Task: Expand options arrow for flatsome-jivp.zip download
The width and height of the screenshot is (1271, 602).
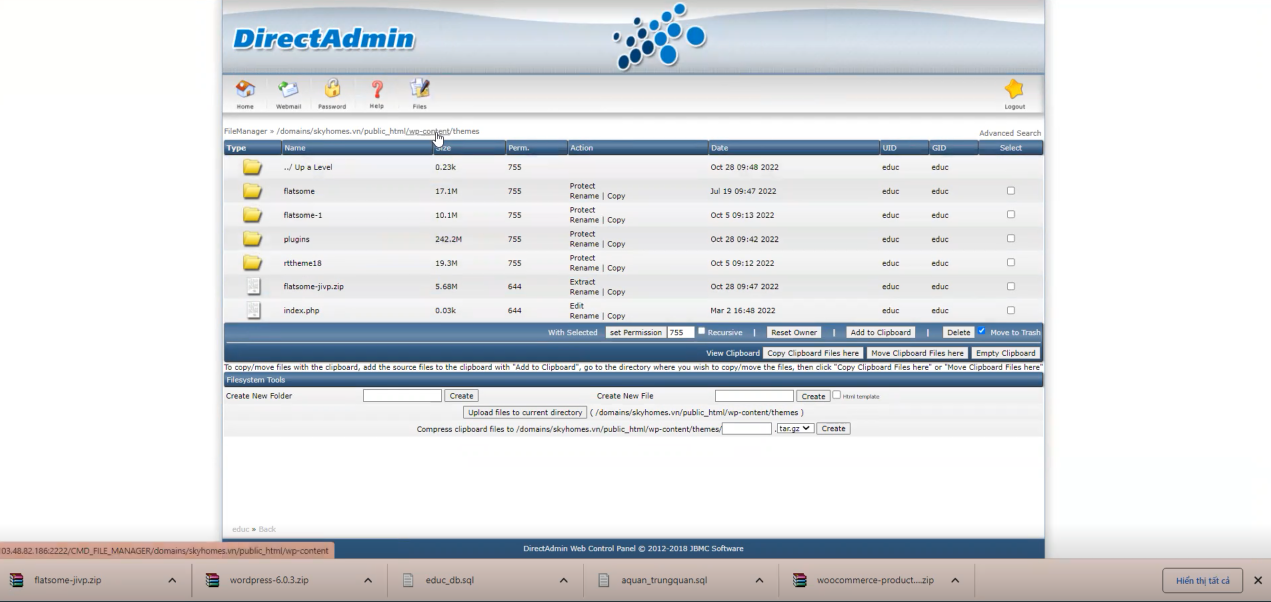Action: pos(172,580)
